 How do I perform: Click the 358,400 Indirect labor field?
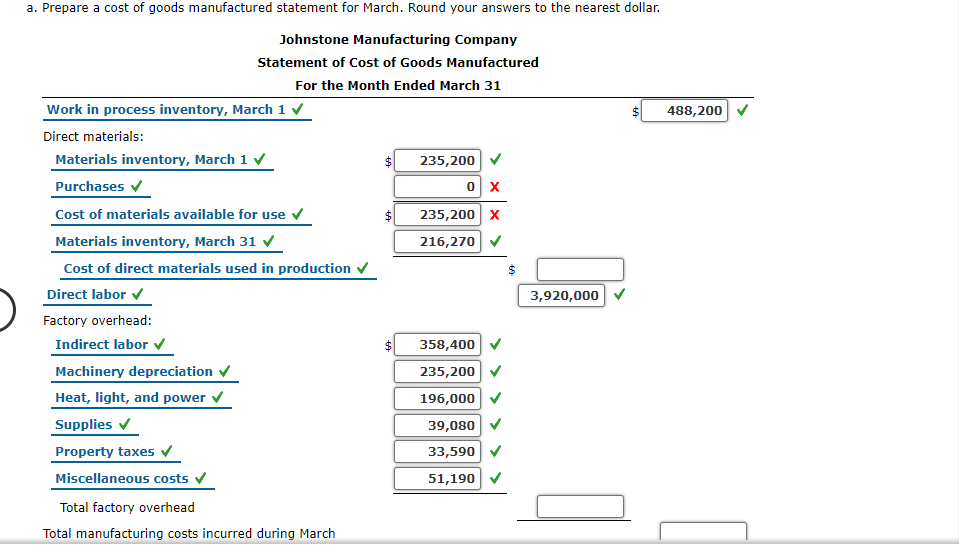[437, 344]
